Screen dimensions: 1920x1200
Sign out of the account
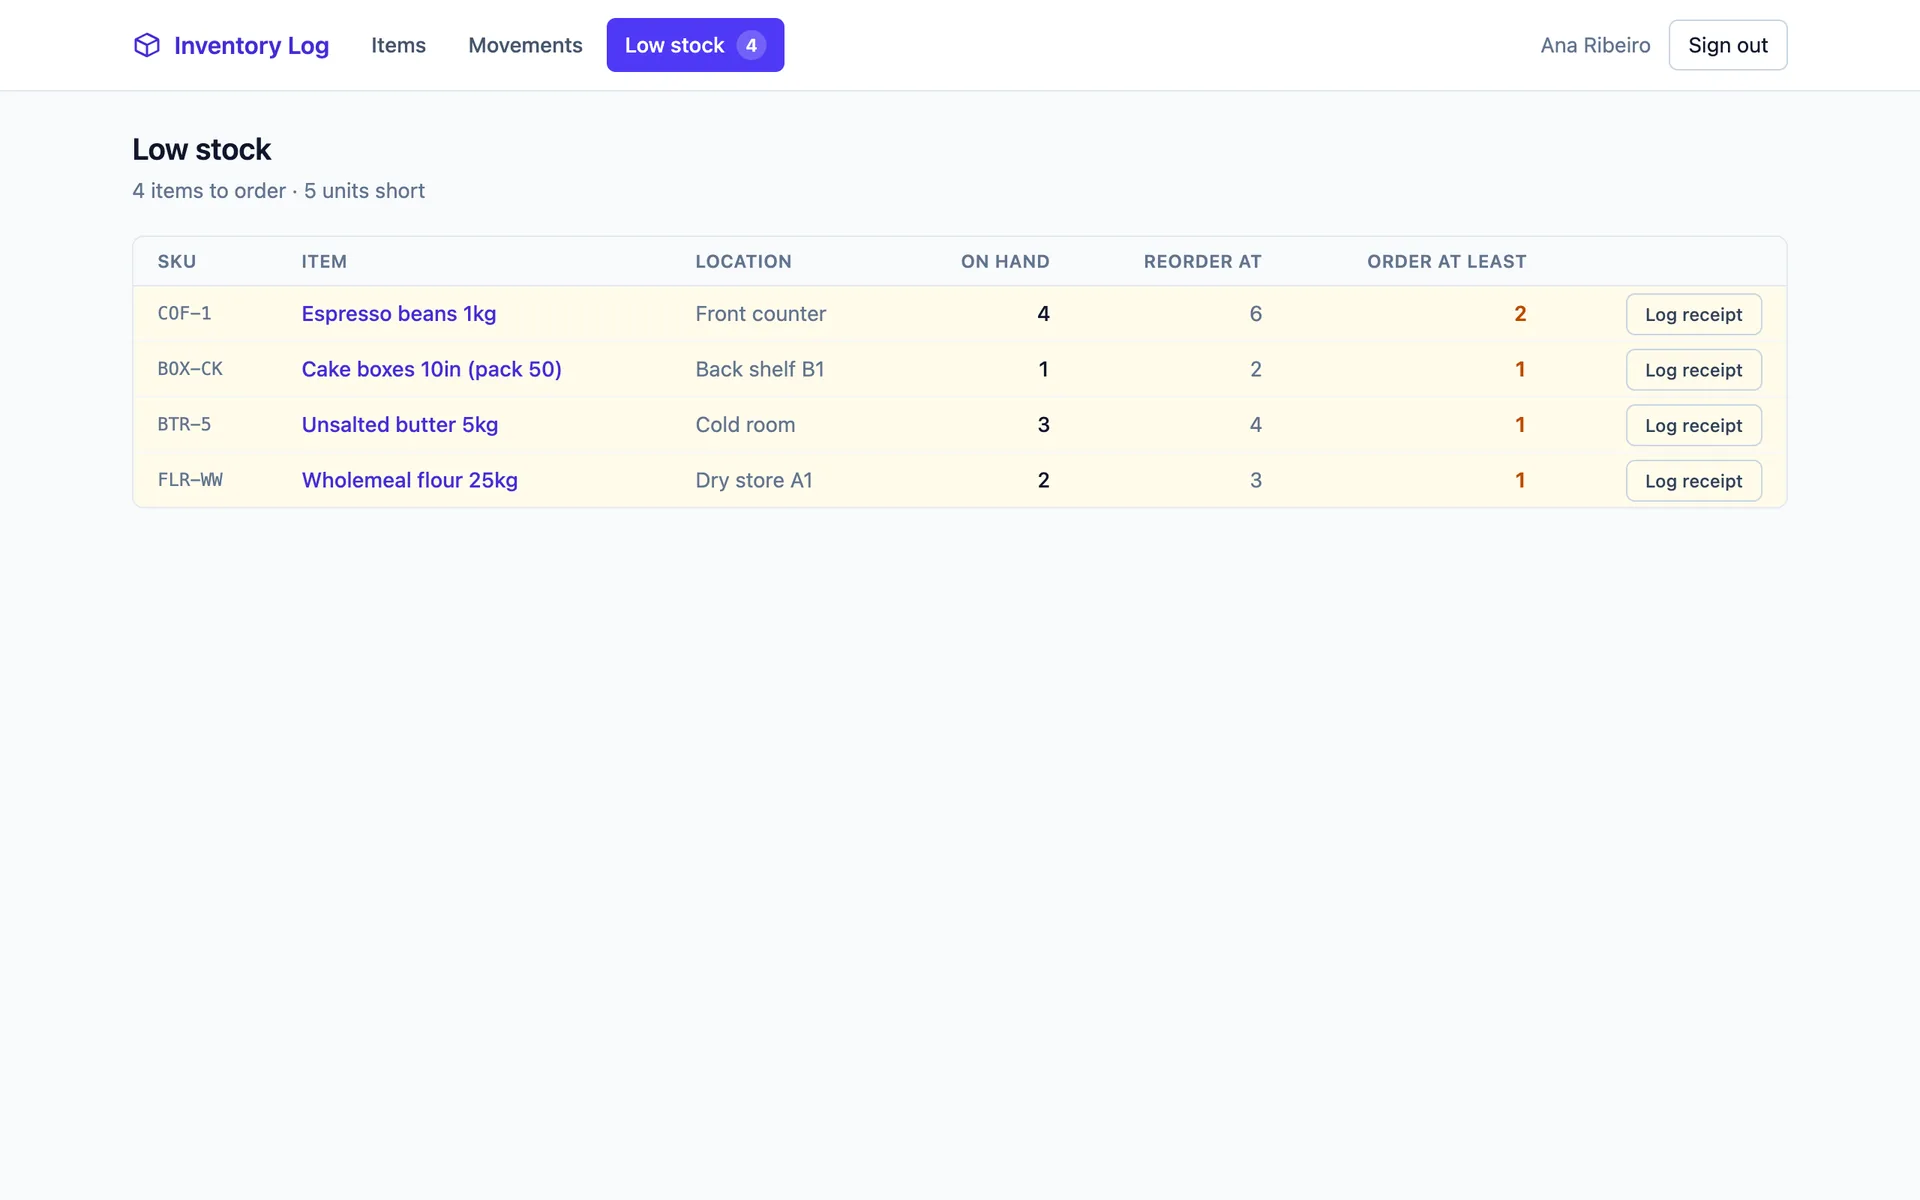[1727, 45]
